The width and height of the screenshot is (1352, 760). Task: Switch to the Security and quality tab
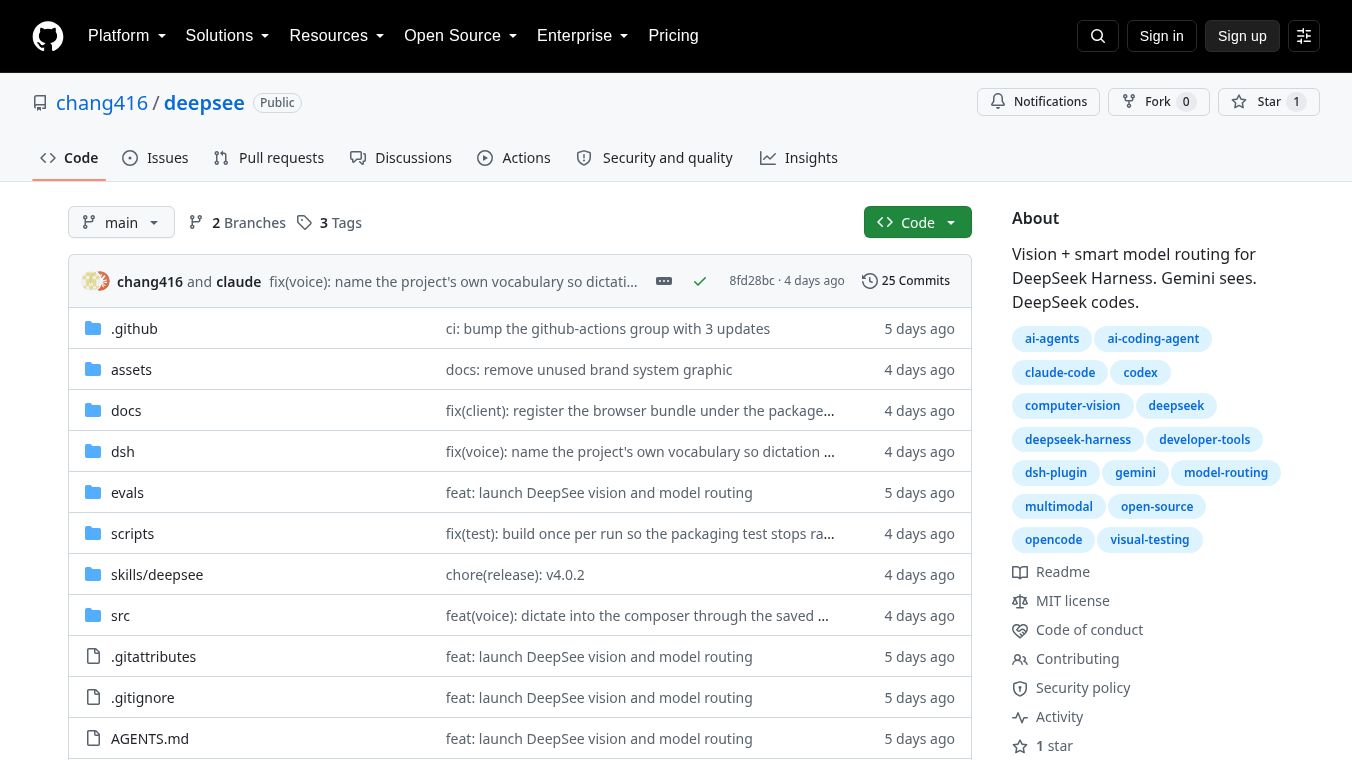coord(655,158)
